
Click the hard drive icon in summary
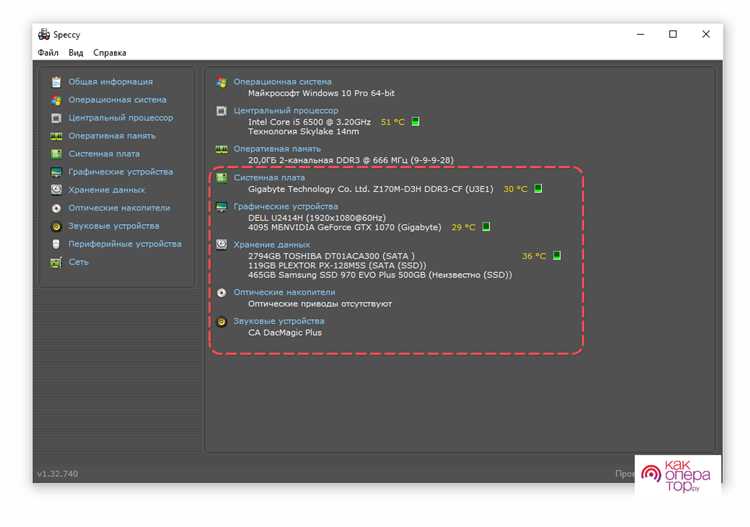(x=221, y=245)
